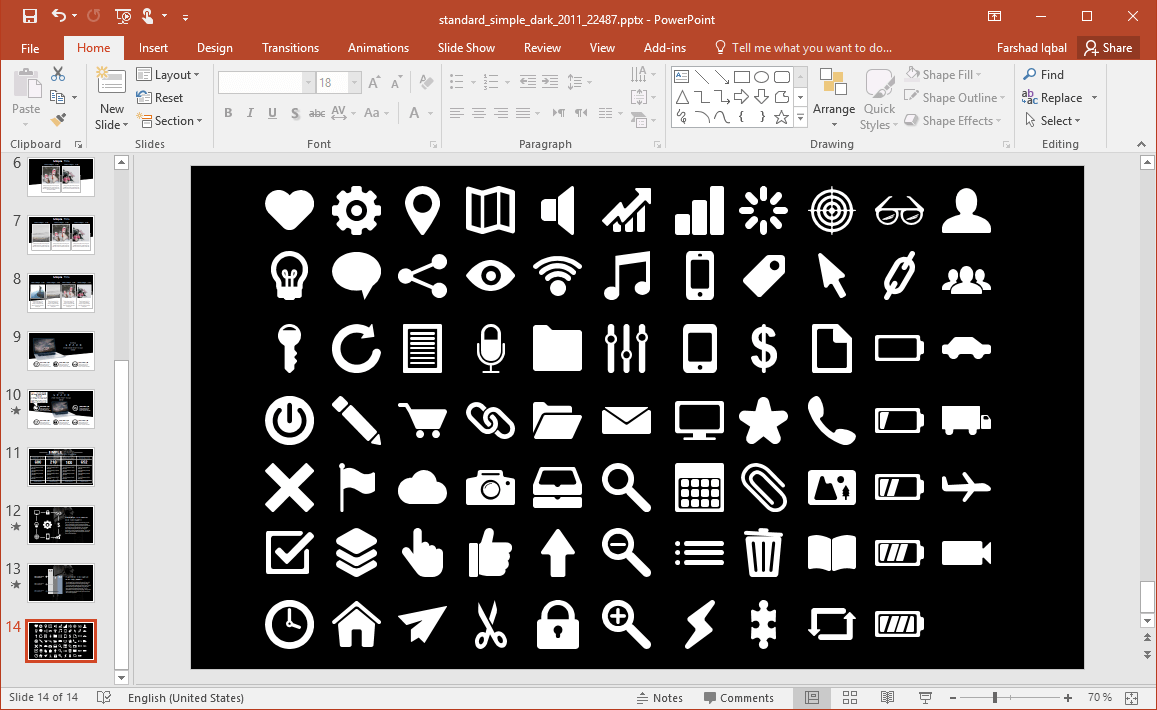Select the Format Painter brush icon
Image resolution: width=1157 pixels, height=710 pixels.
pos(58,120)
